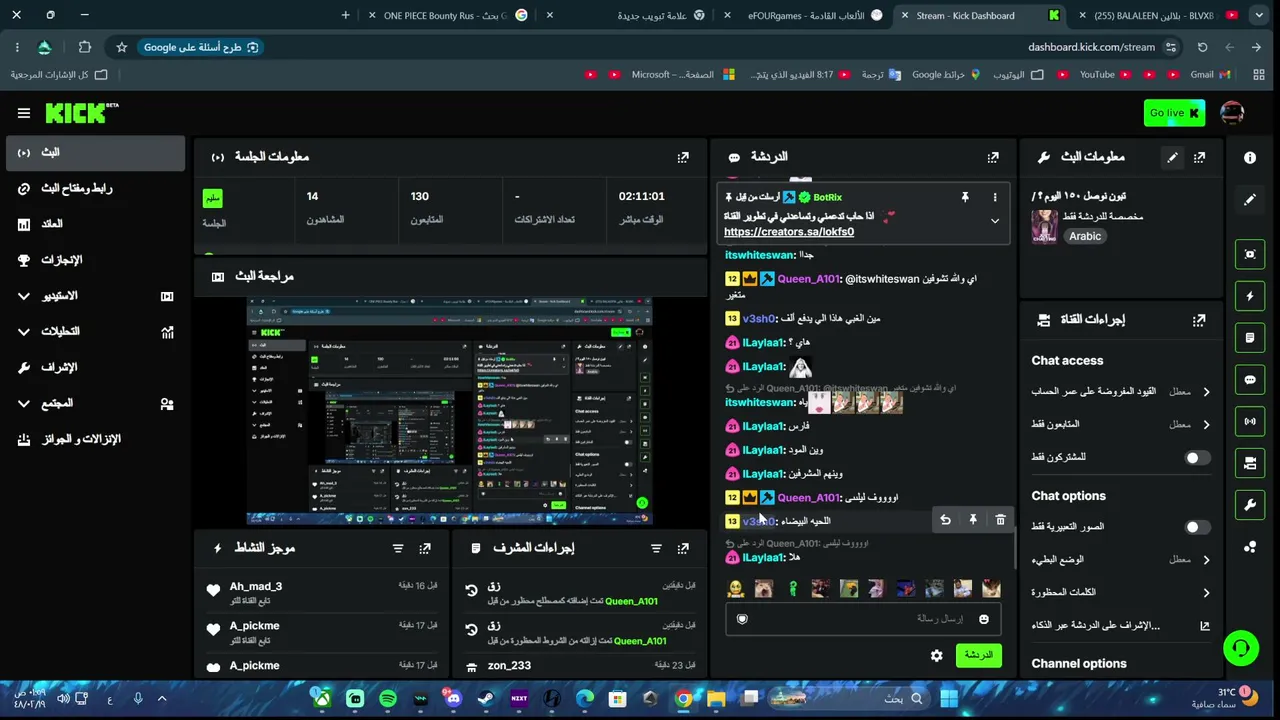Open الإنجازات sidebar item

(x=93, y=260)
